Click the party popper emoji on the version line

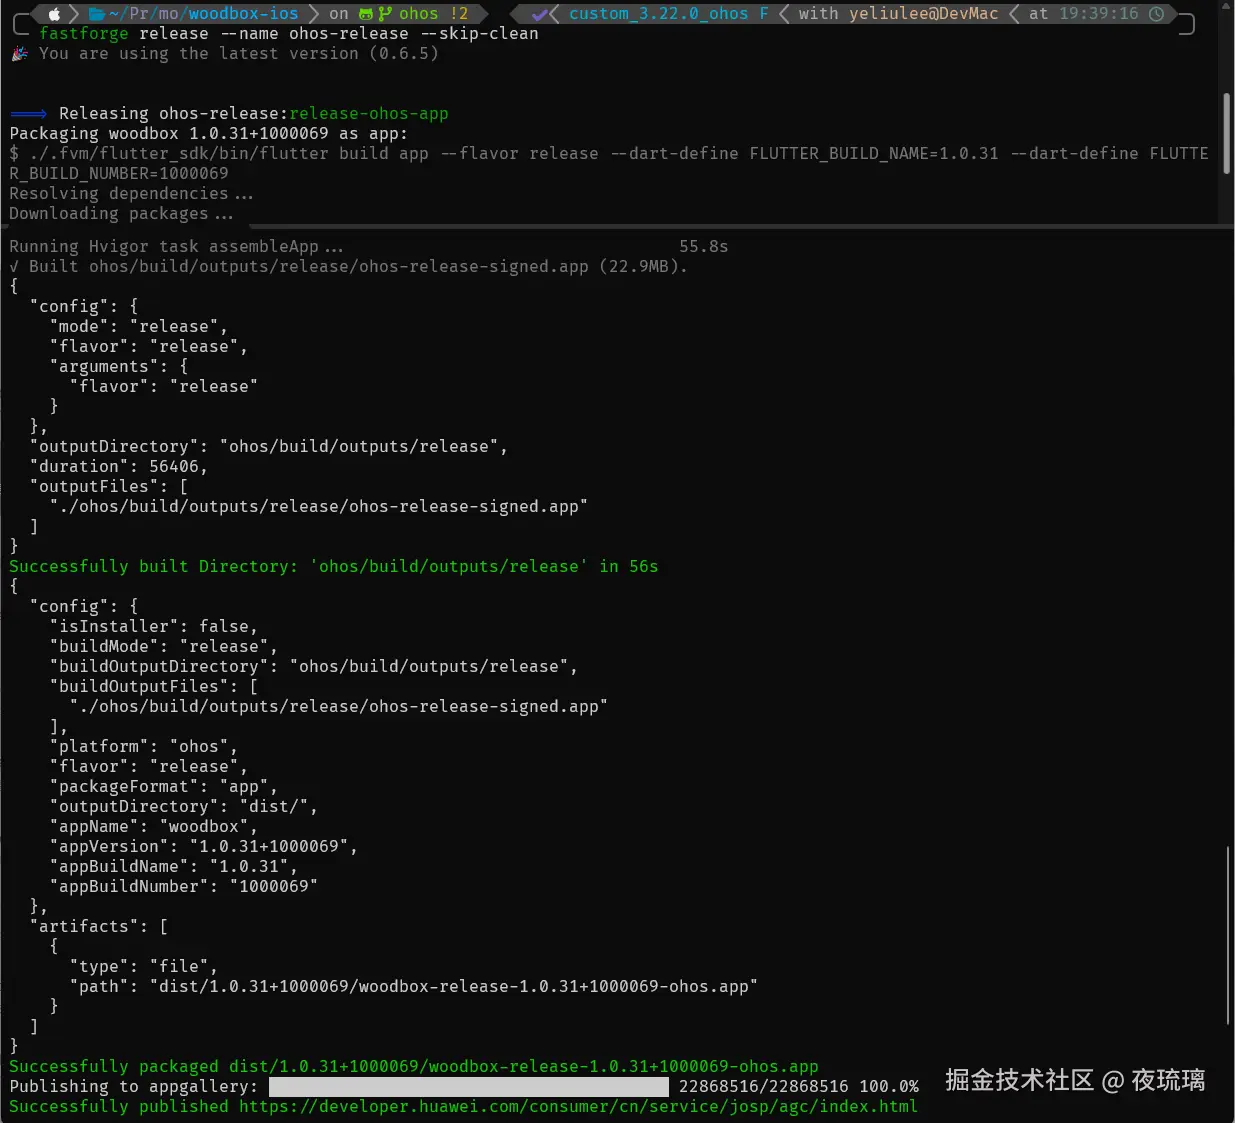click(19, 53)
